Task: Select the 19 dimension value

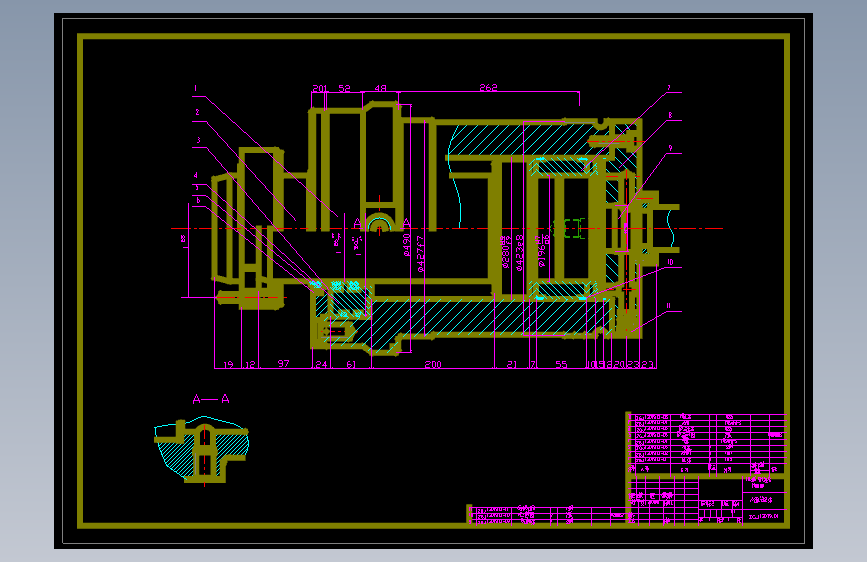Action: (x=228, y=365)
